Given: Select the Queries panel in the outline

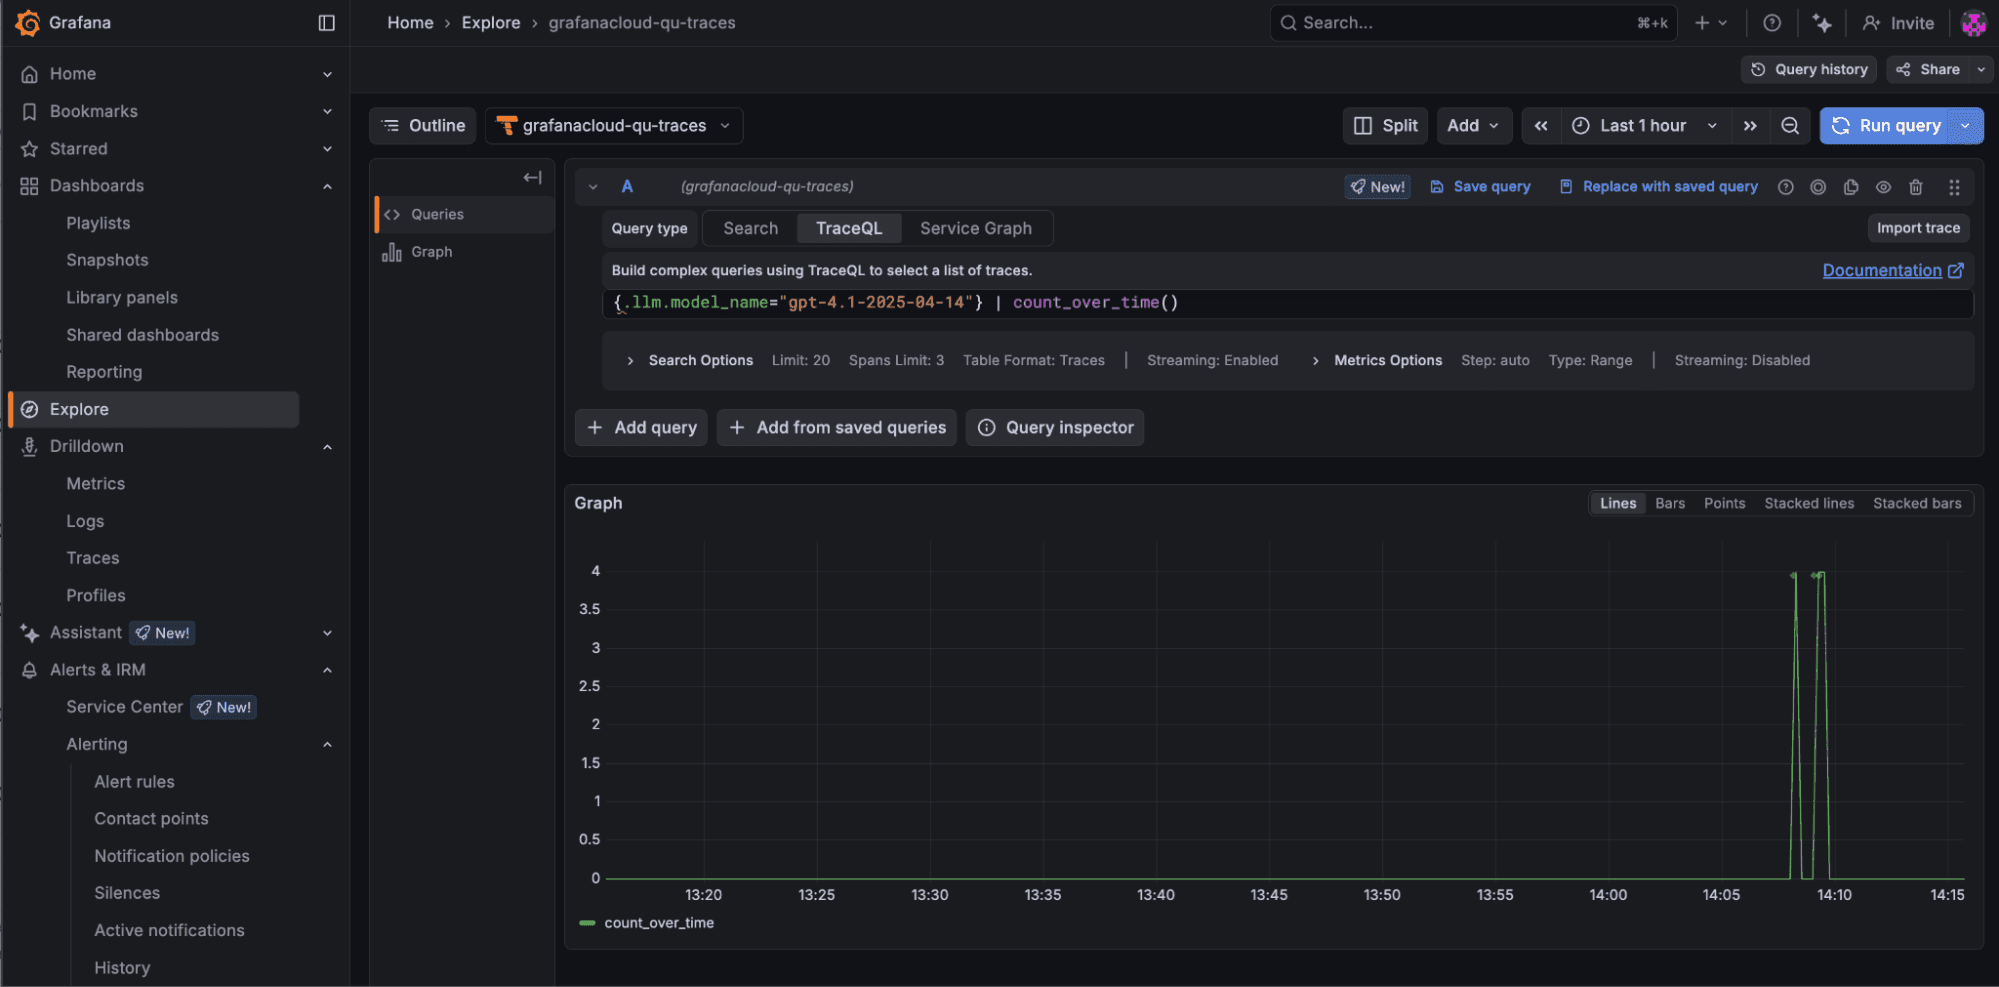Looking at the screenshot, I should click(437, 213).
